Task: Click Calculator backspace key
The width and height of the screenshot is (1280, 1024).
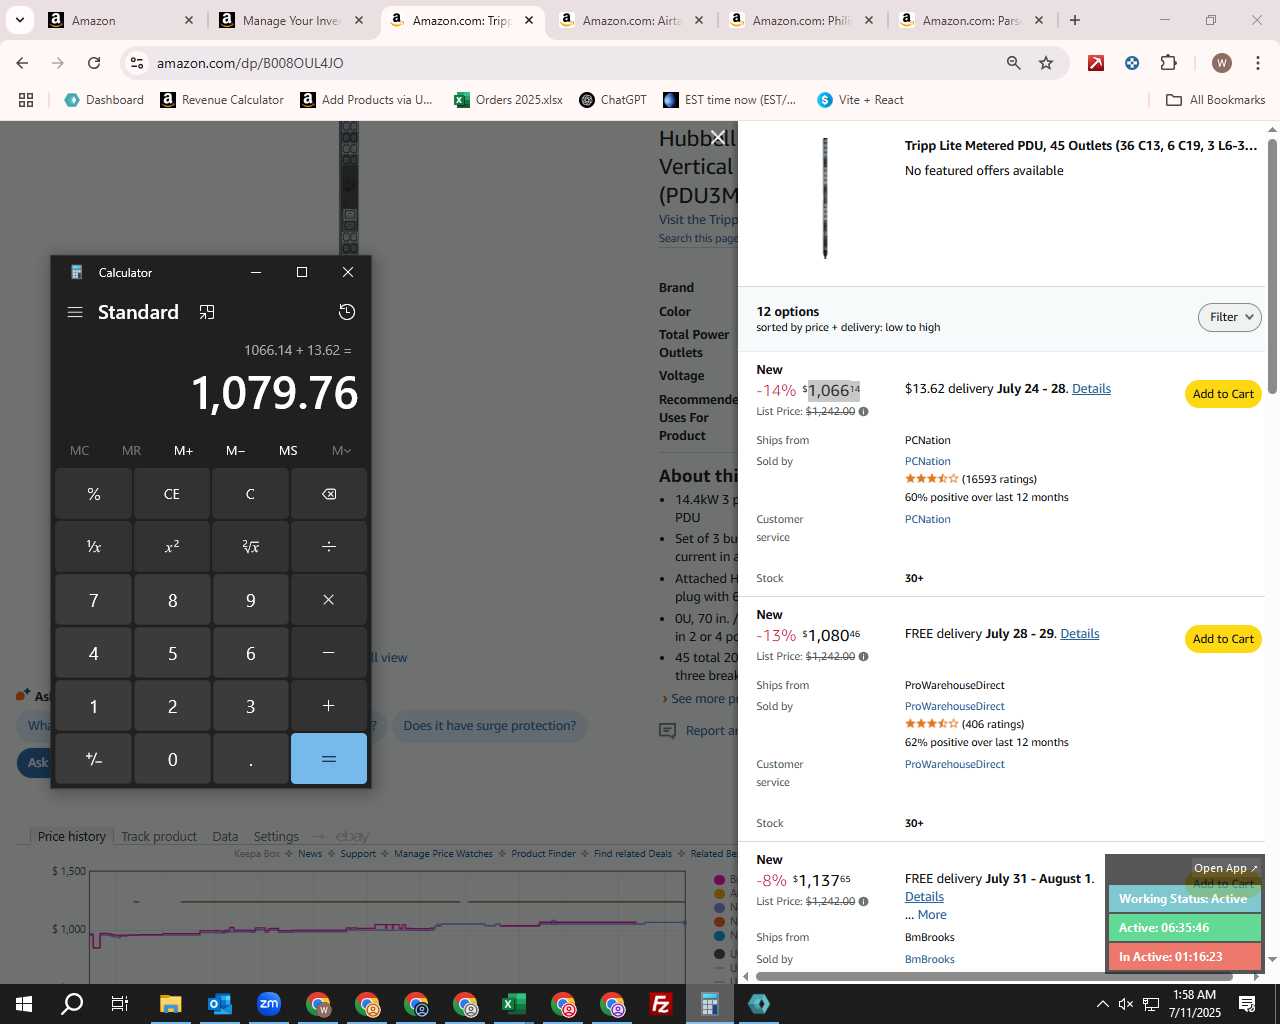Action: 329,494
